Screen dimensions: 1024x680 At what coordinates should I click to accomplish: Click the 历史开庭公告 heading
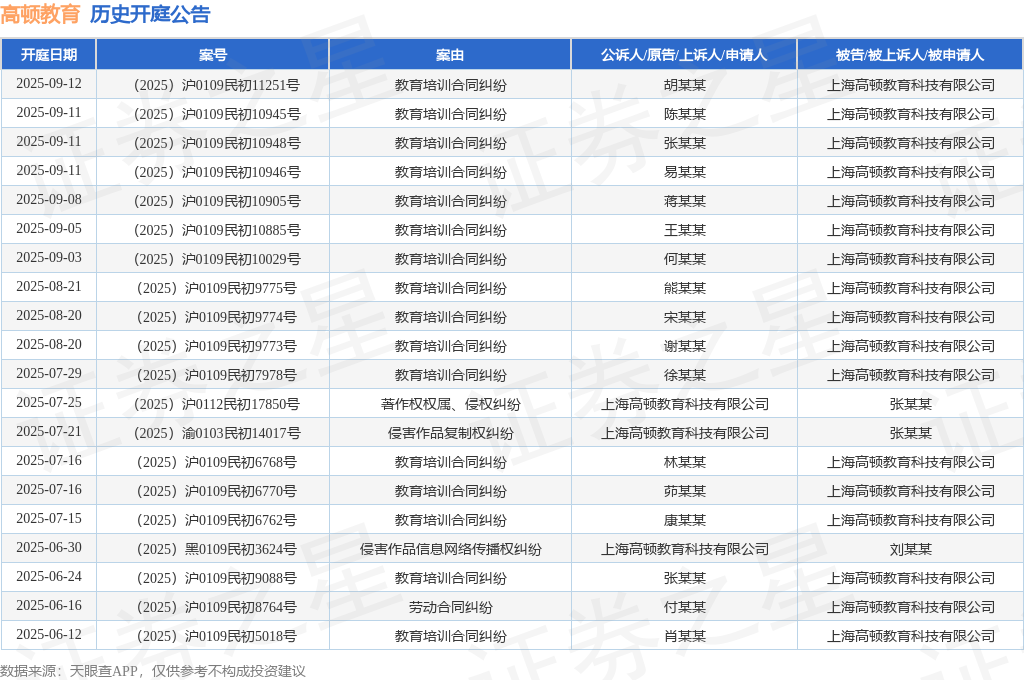tap(150, 14)
